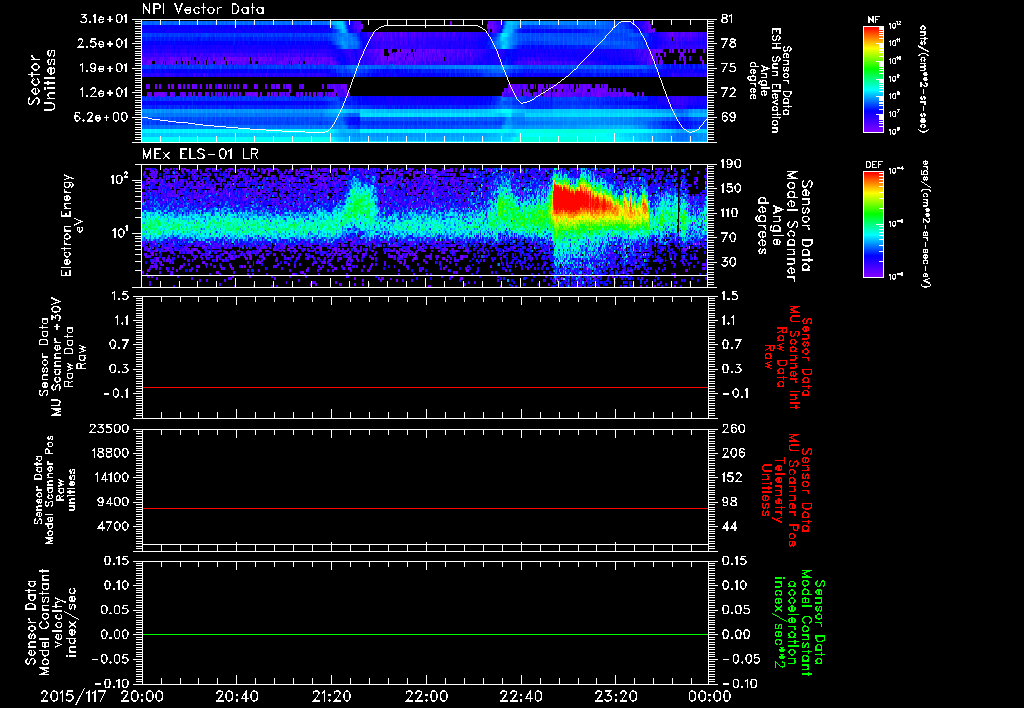The image size is (1024, 708).
Task: Click the 3.1e+01 sector tick value
Action: (x=105, y=19)
